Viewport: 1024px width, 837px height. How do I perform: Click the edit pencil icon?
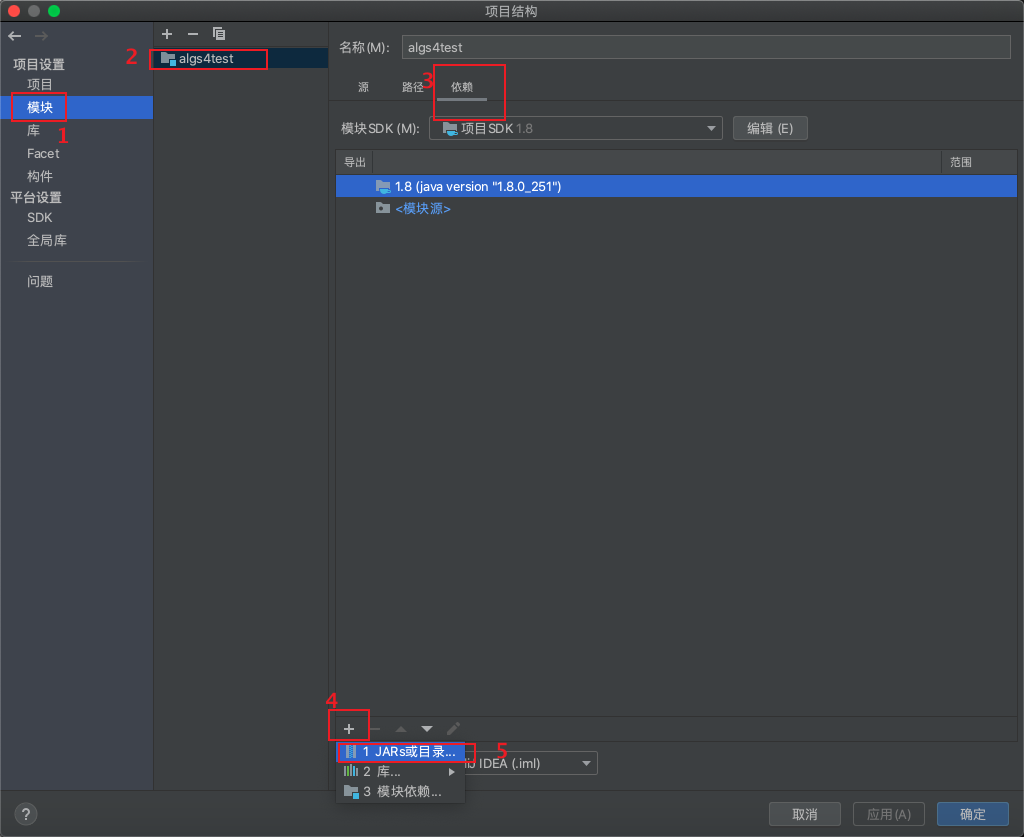click(453, 729)
